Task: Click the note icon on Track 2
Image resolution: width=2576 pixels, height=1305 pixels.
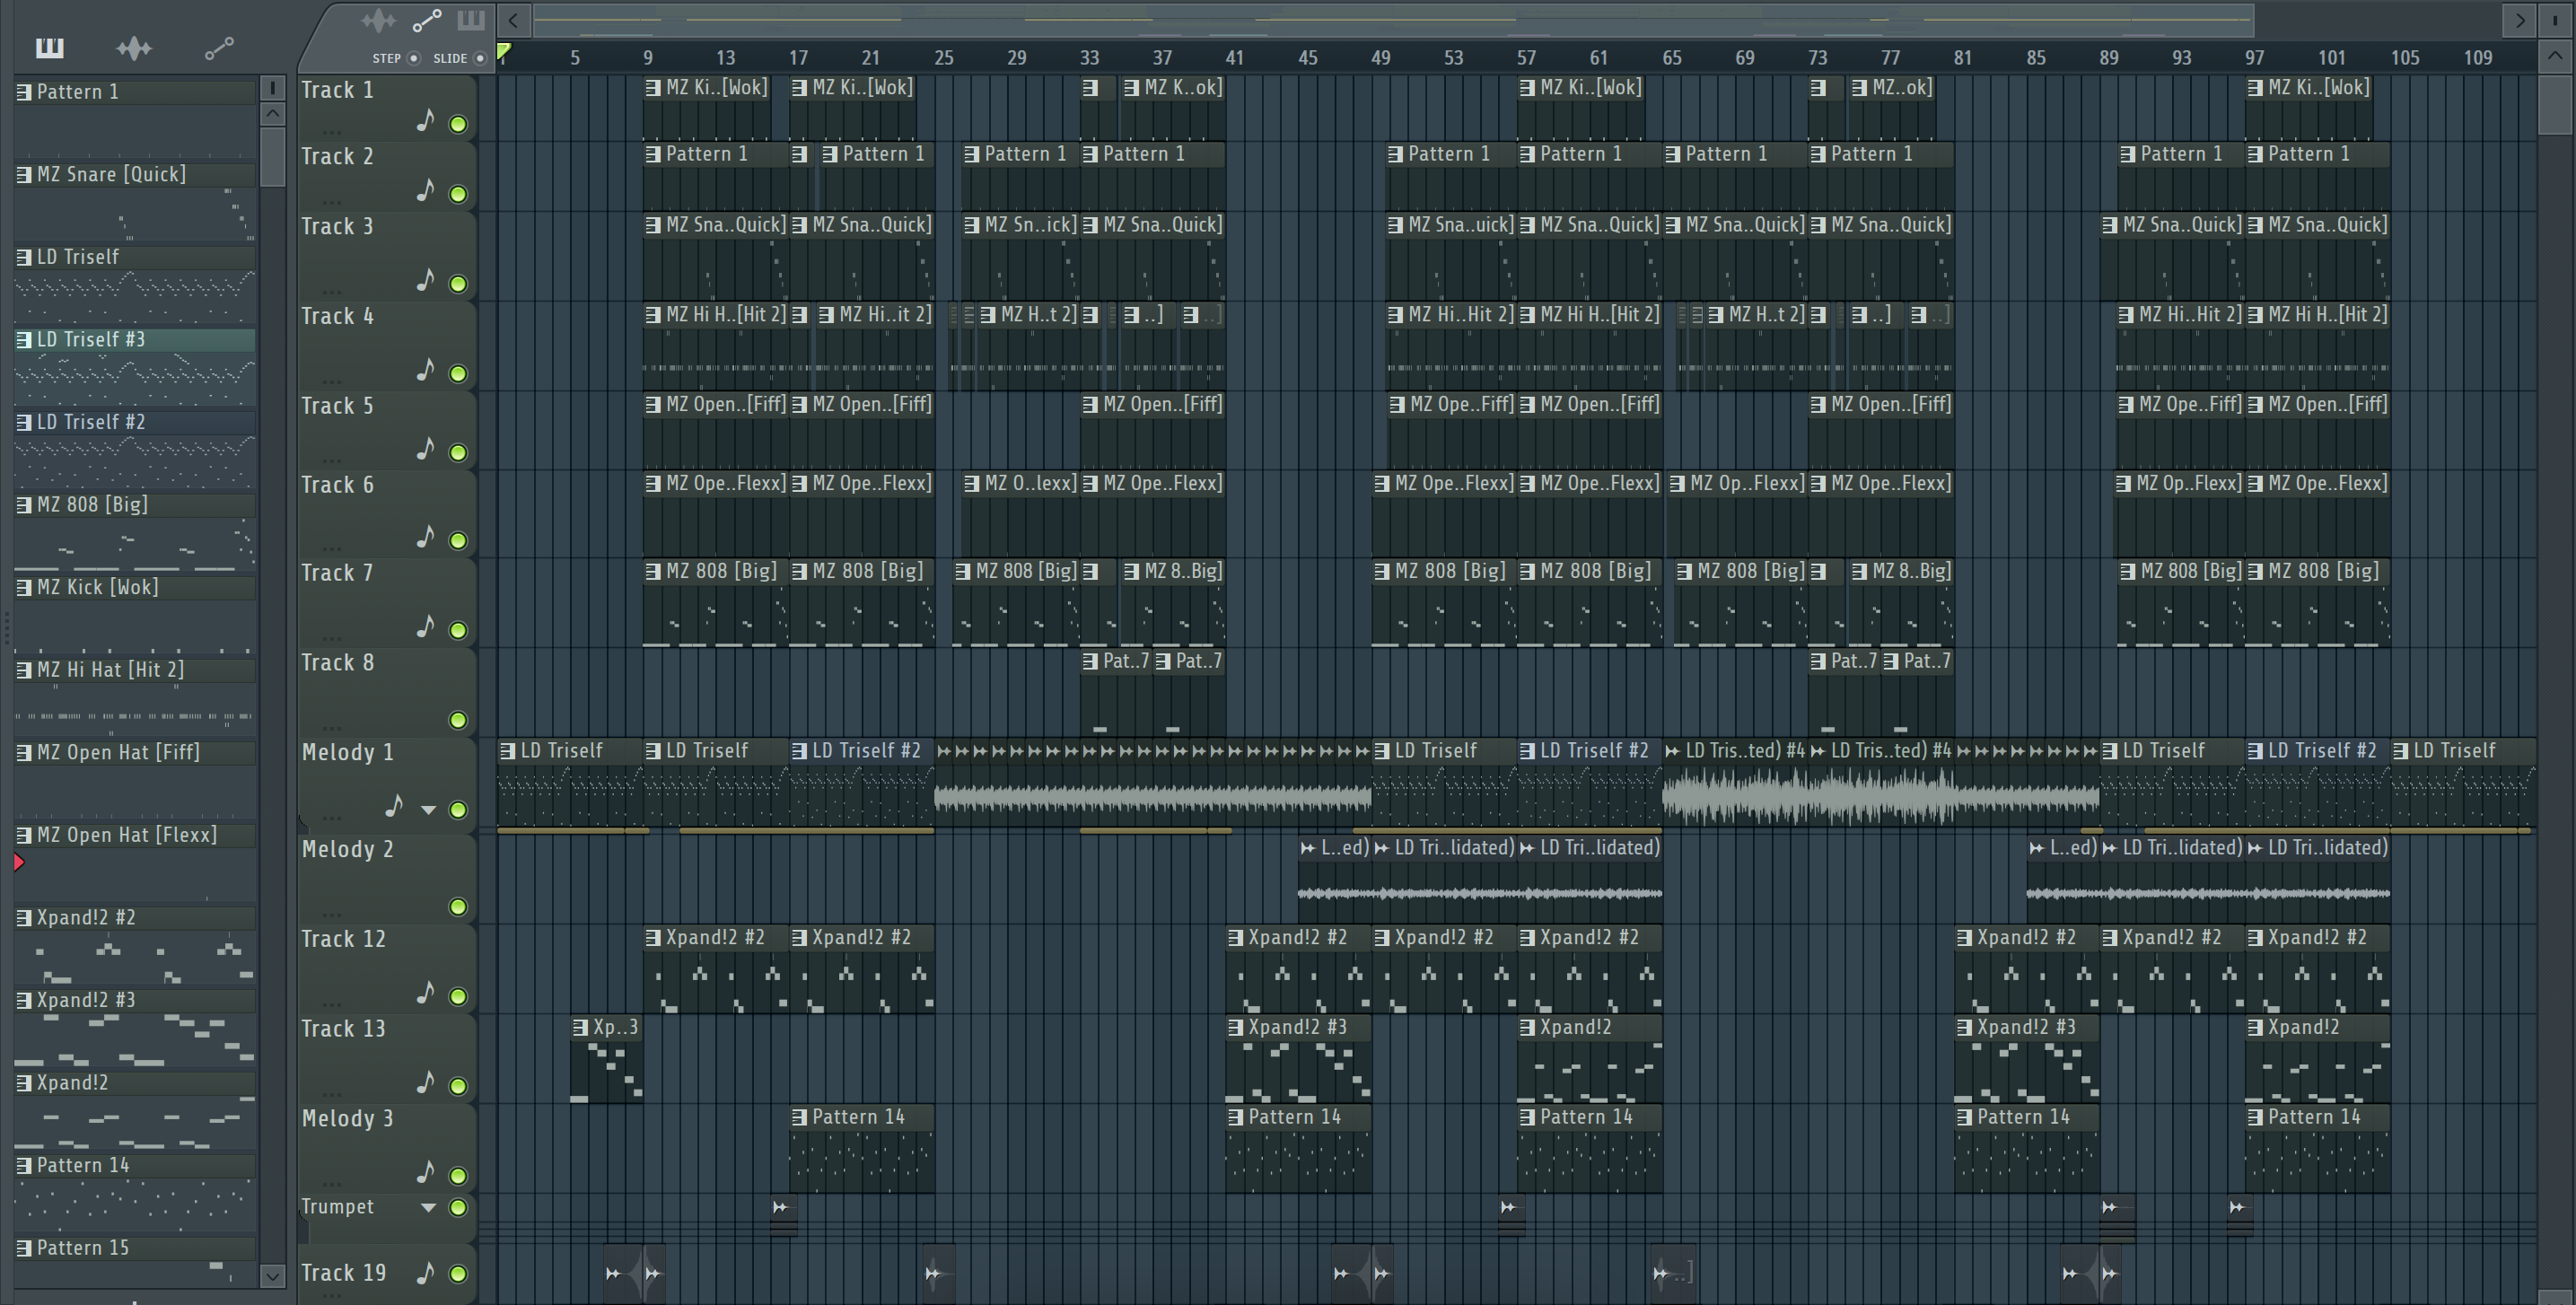Action: point(426,190)
